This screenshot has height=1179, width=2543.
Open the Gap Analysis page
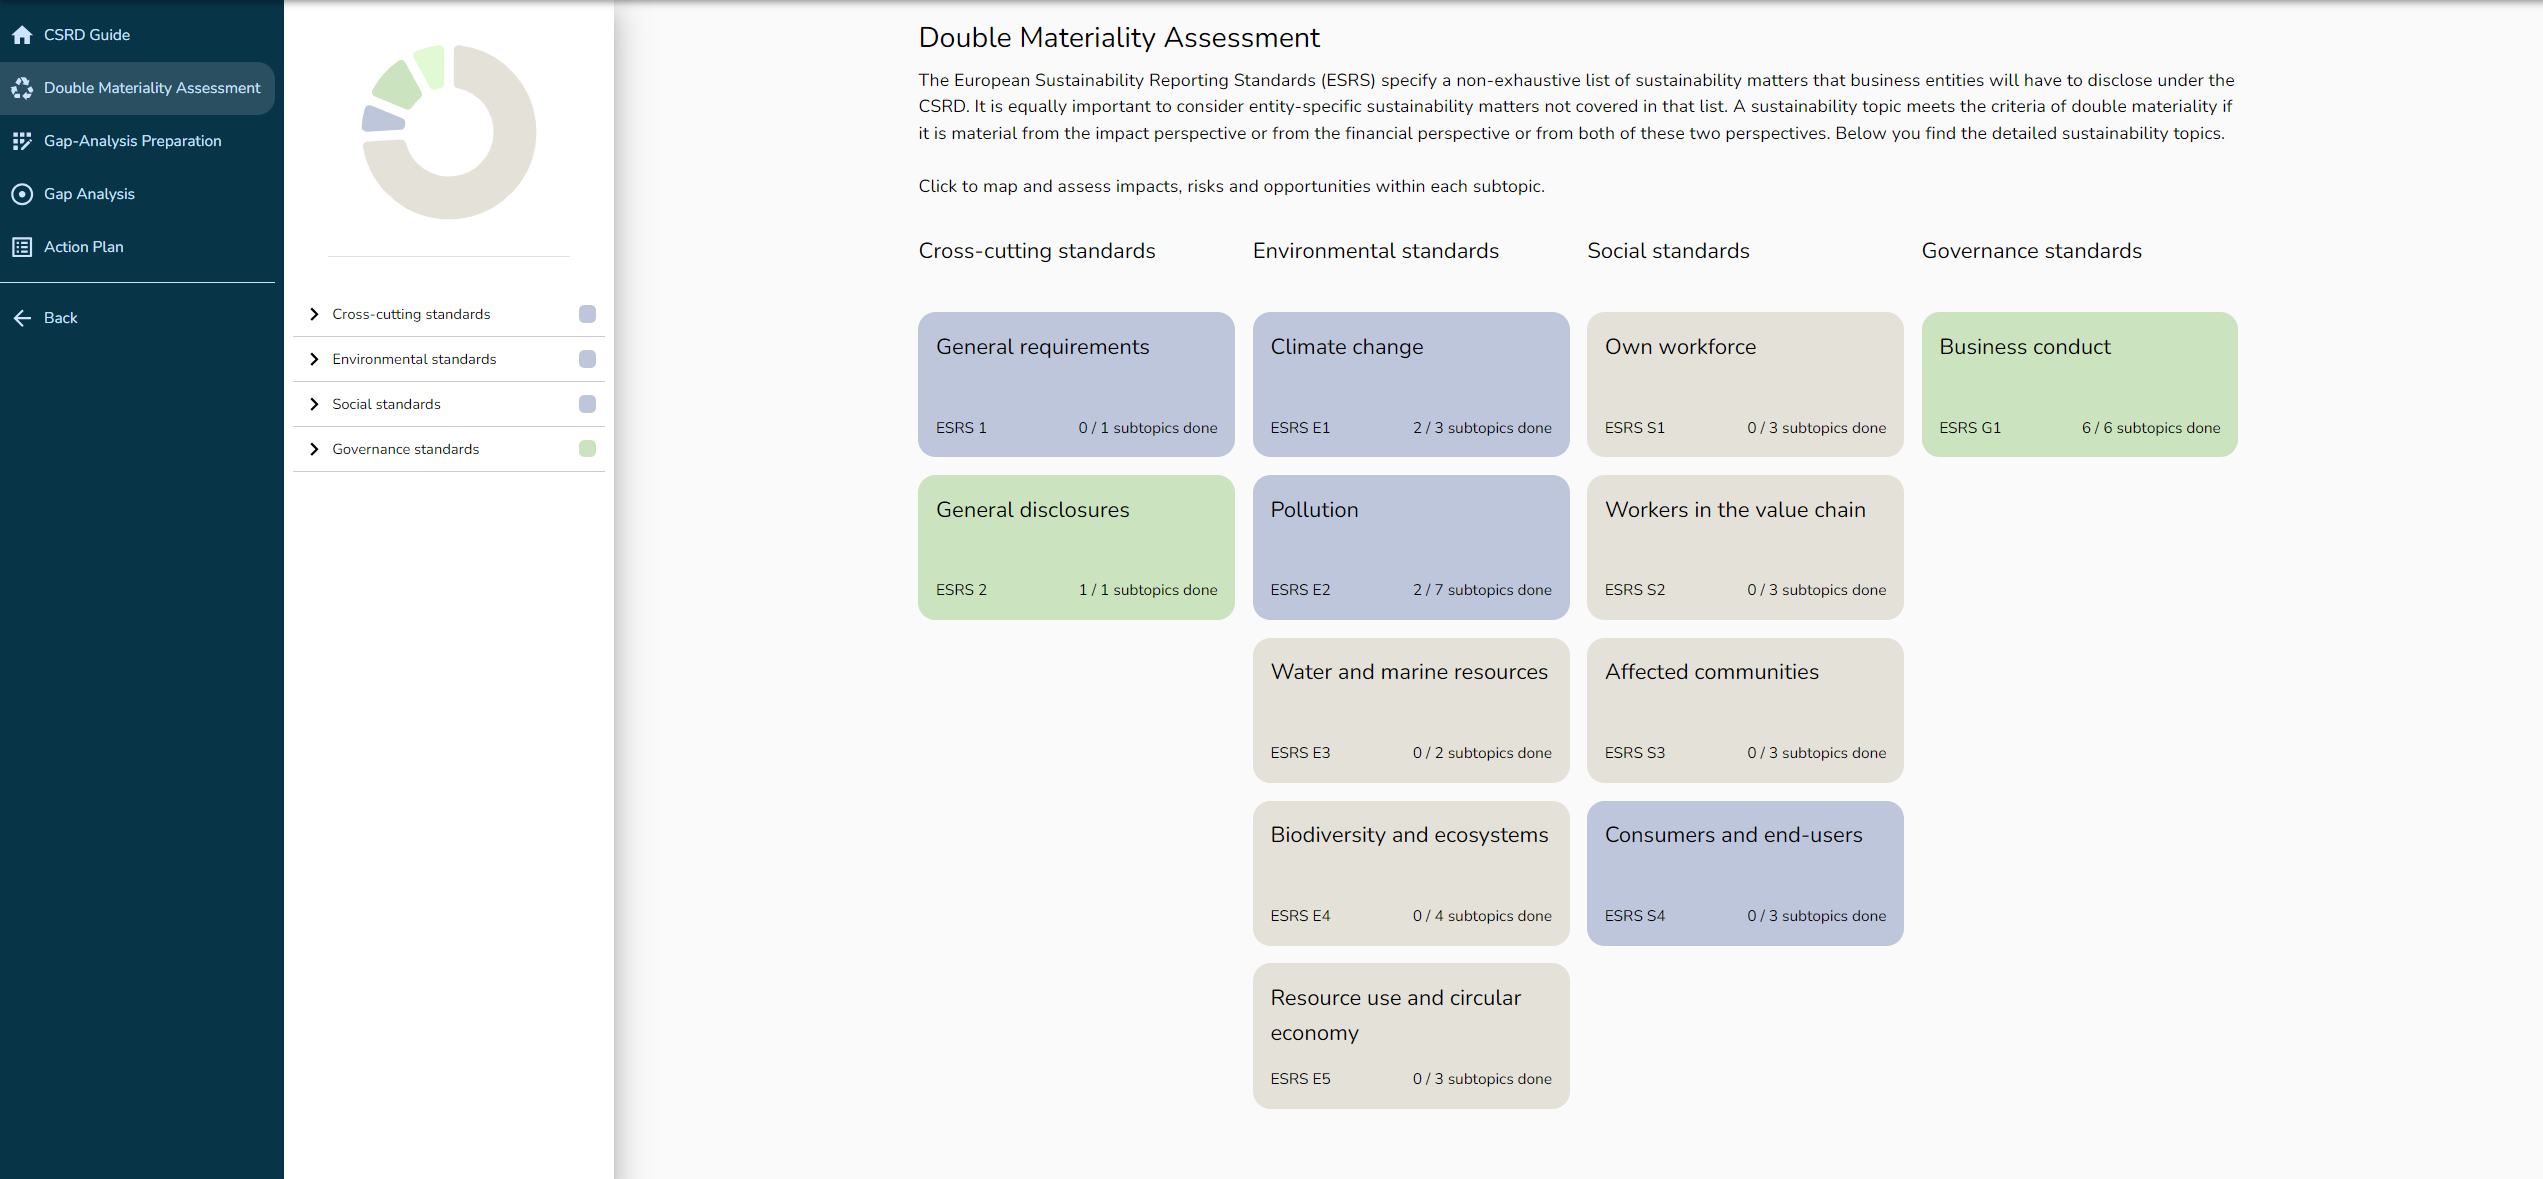[137, 194]
